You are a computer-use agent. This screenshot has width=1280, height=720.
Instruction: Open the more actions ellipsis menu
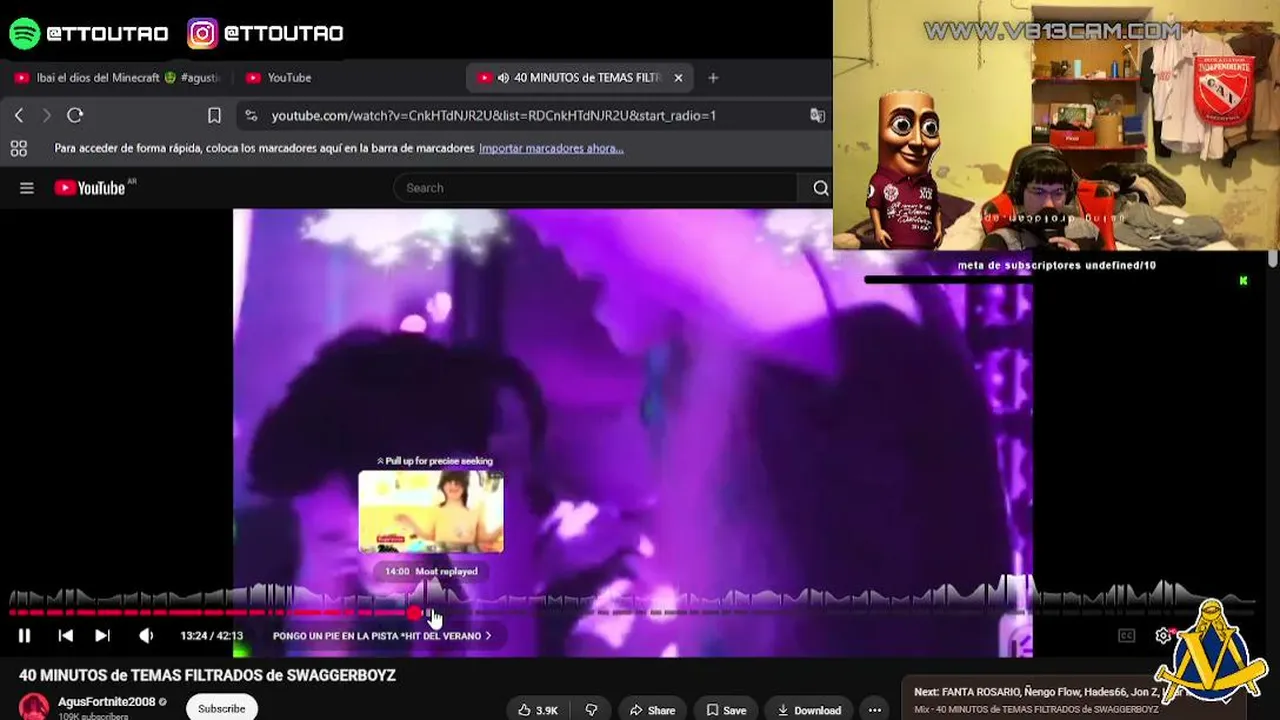pos(875,710)
